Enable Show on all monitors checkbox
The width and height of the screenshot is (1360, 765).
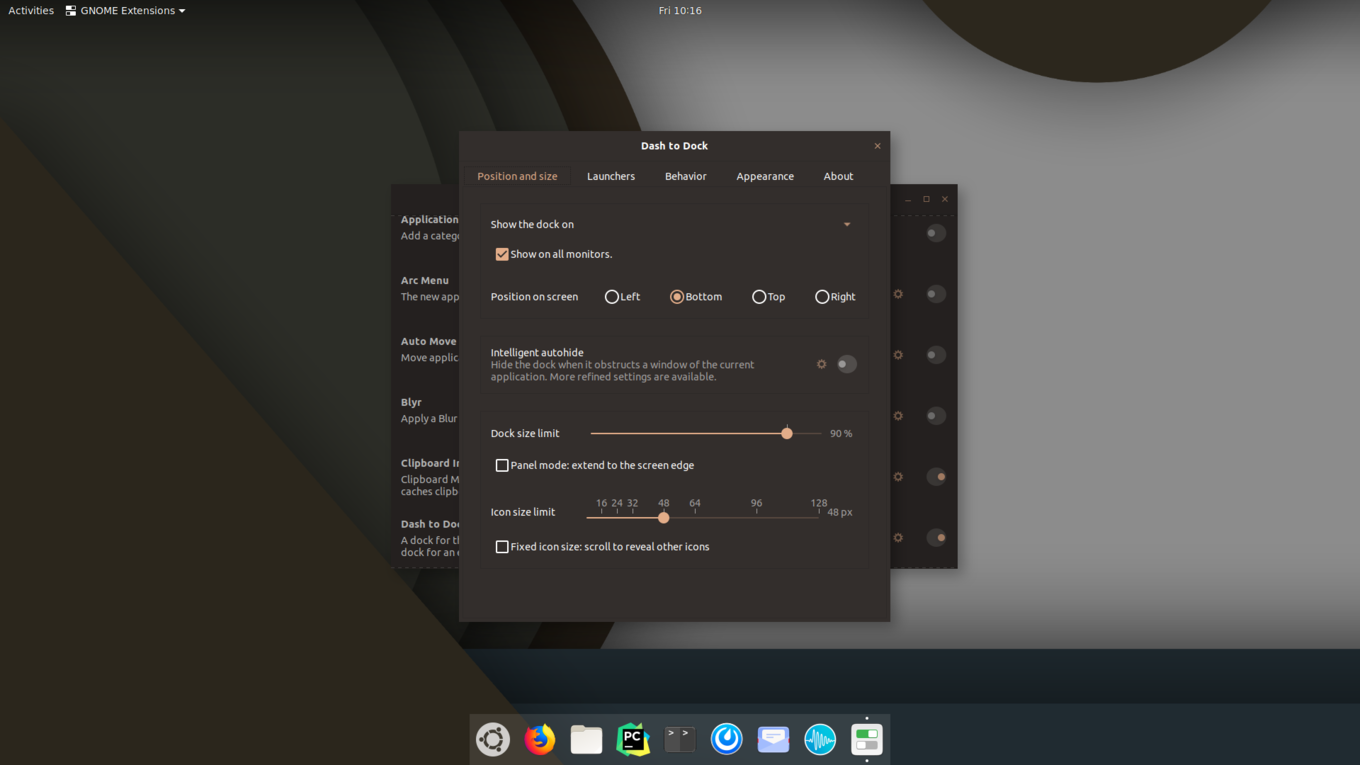[502, 254]
